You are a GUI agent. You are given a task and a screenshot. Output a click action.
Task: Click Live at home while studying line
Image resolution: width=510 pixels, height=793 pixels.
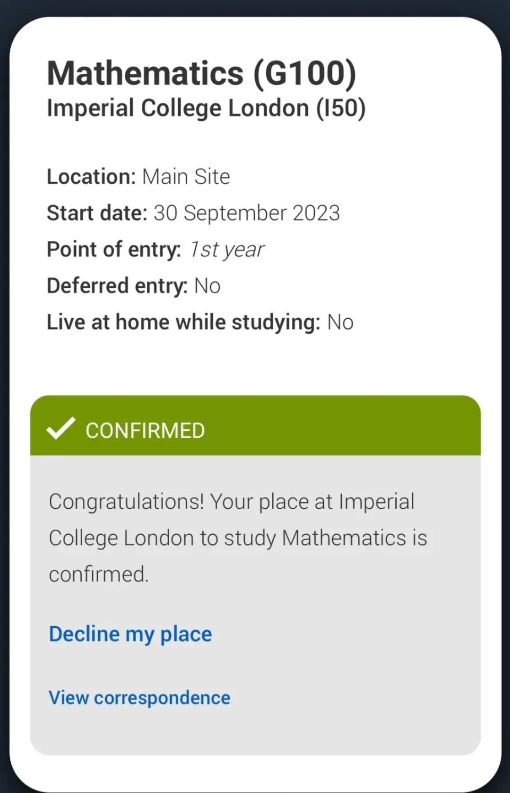click(x=200, y=323)
